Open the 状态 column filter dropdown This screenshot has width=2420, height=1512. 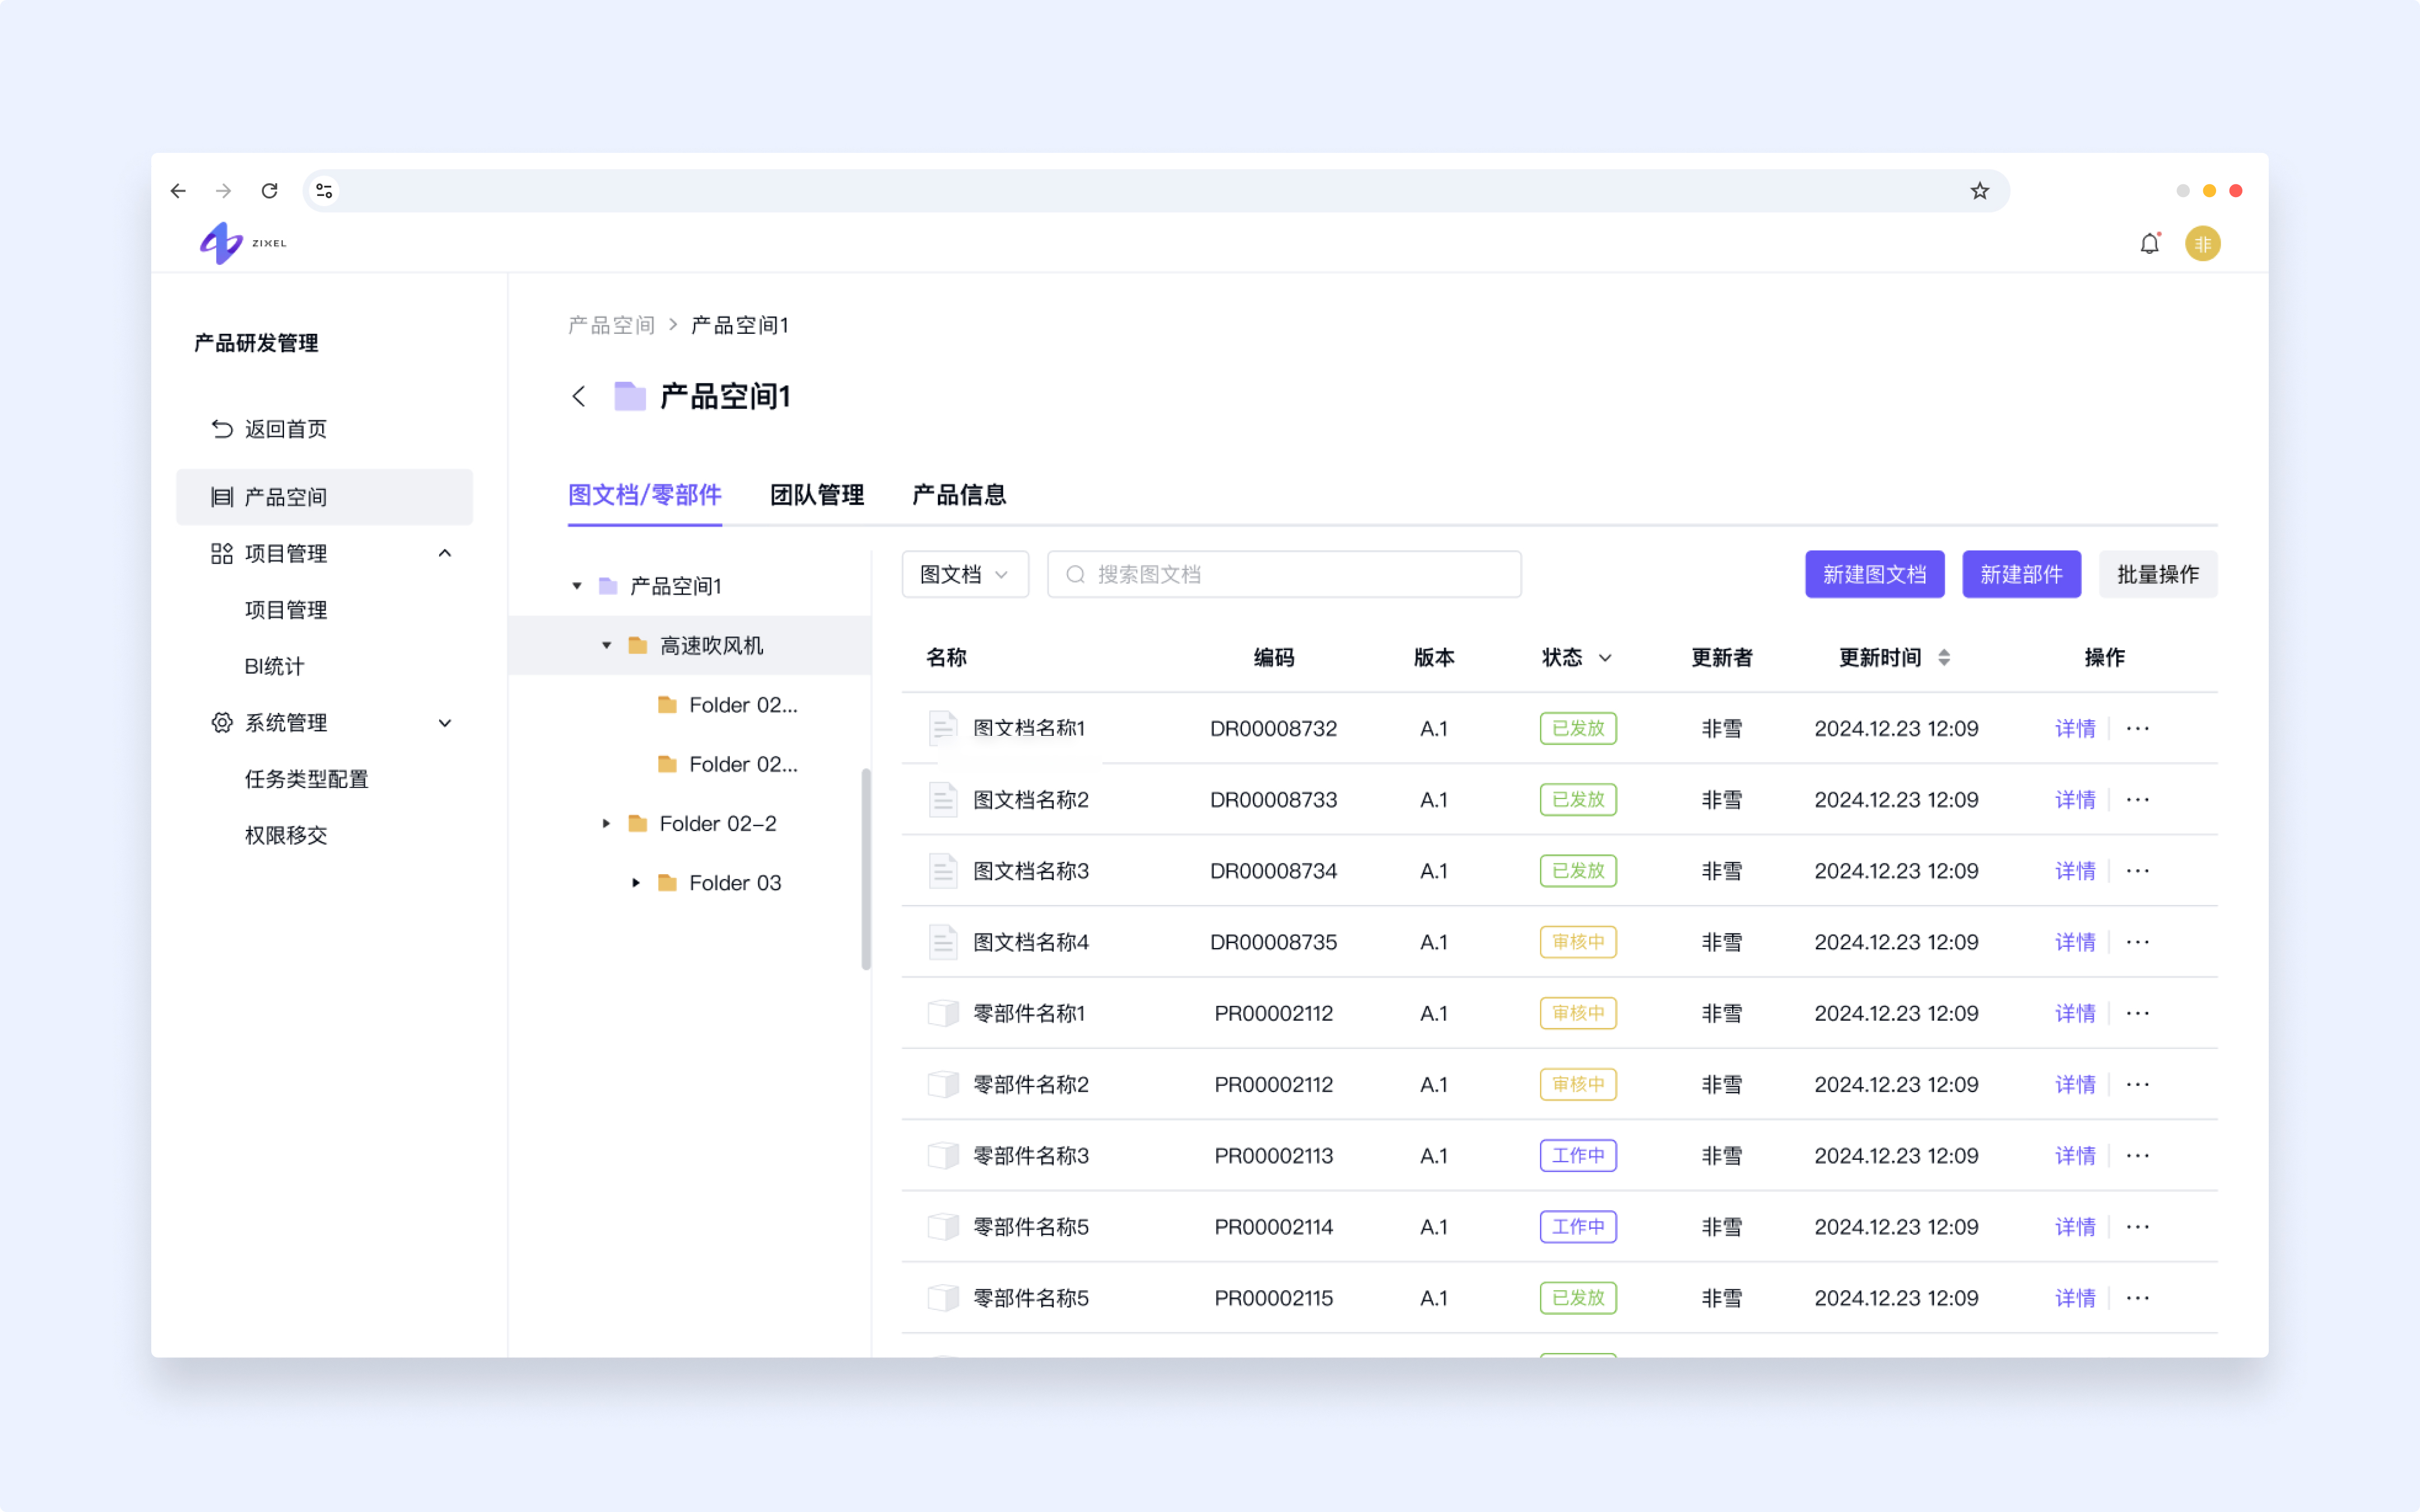(1605, 658)
